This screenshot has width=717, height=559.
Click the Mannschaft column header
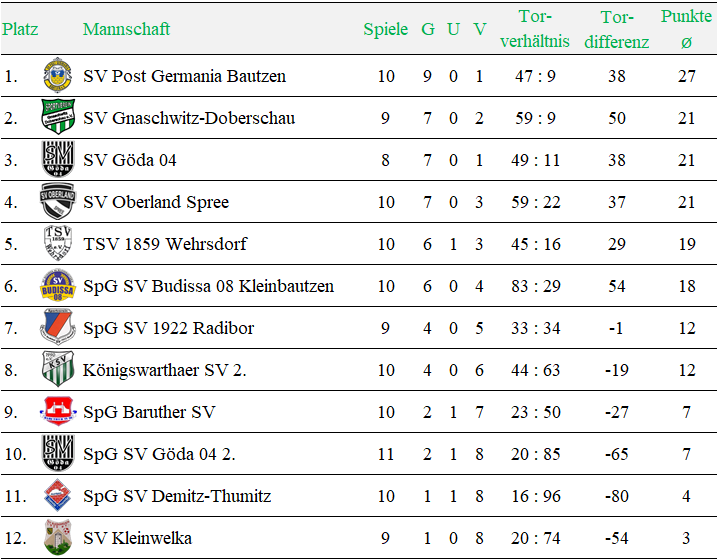tap(126, 29)
